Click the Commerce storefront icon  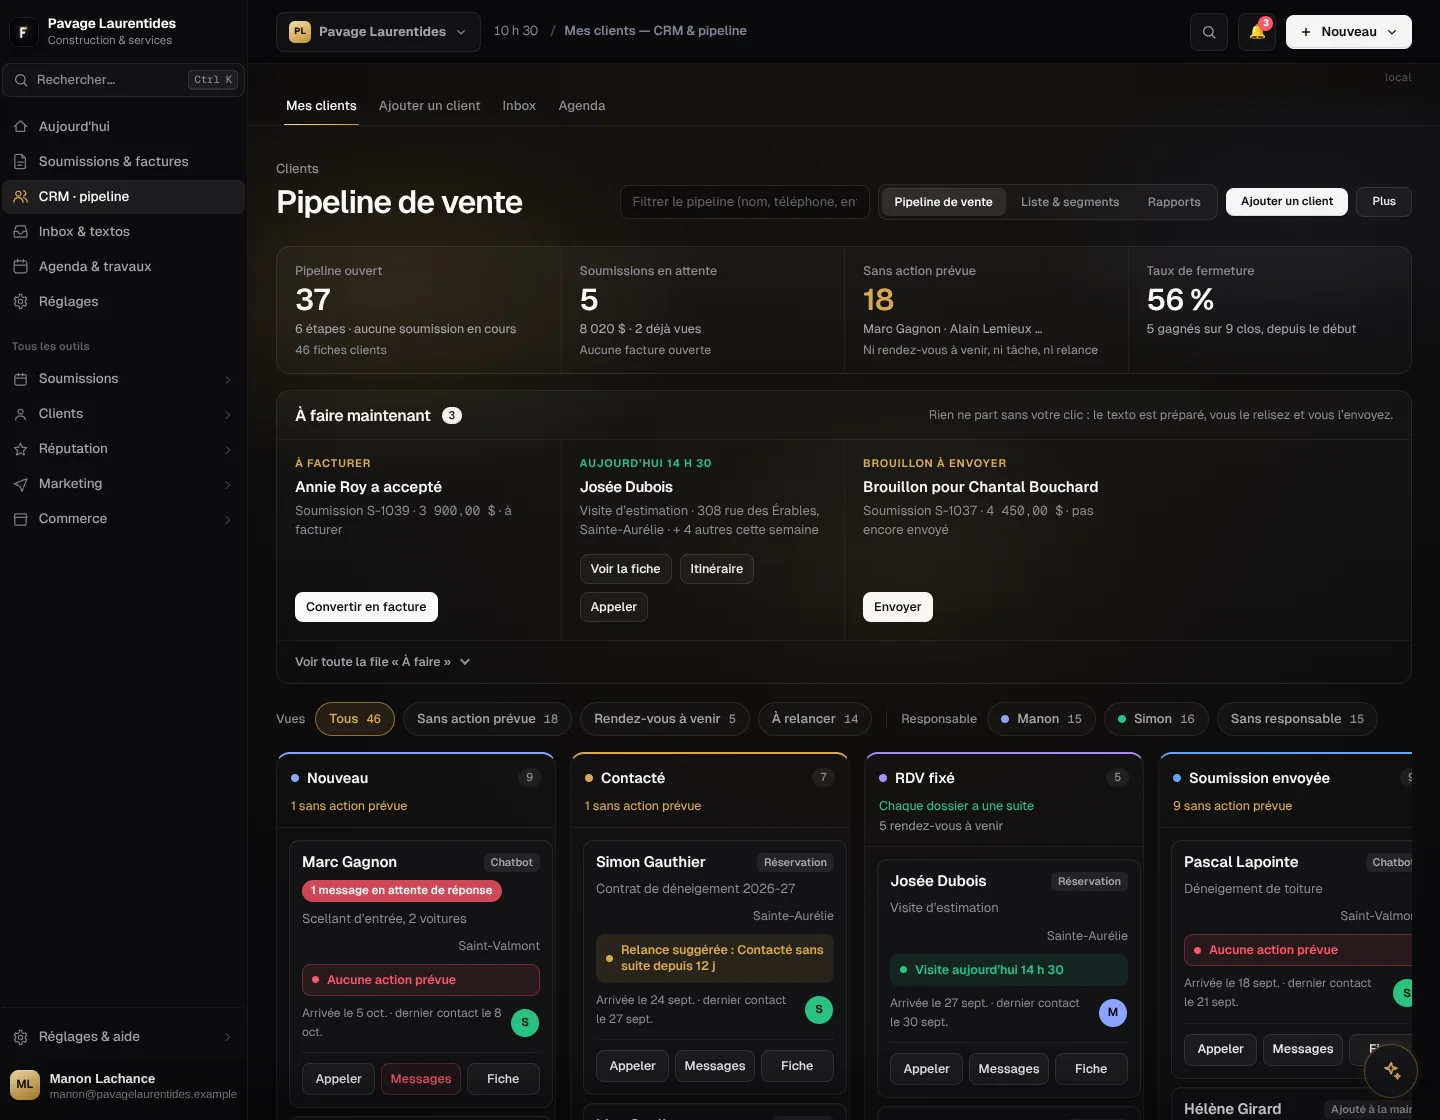[x=20, y=519]
